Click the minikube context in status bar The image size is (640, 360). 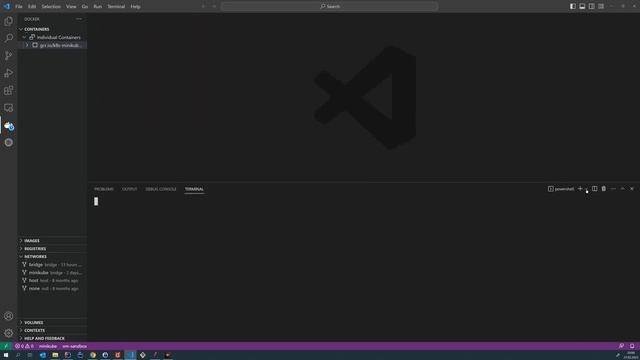point(48,346)
